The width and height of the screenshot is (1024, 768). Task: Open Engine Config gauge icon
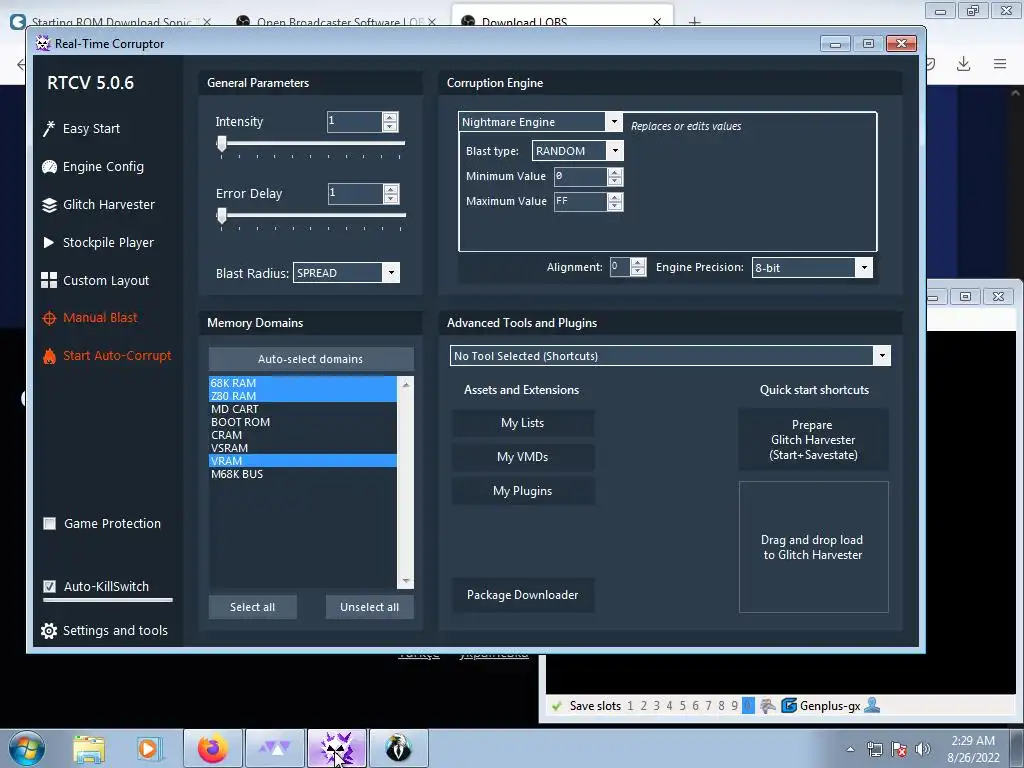[49, 167]
